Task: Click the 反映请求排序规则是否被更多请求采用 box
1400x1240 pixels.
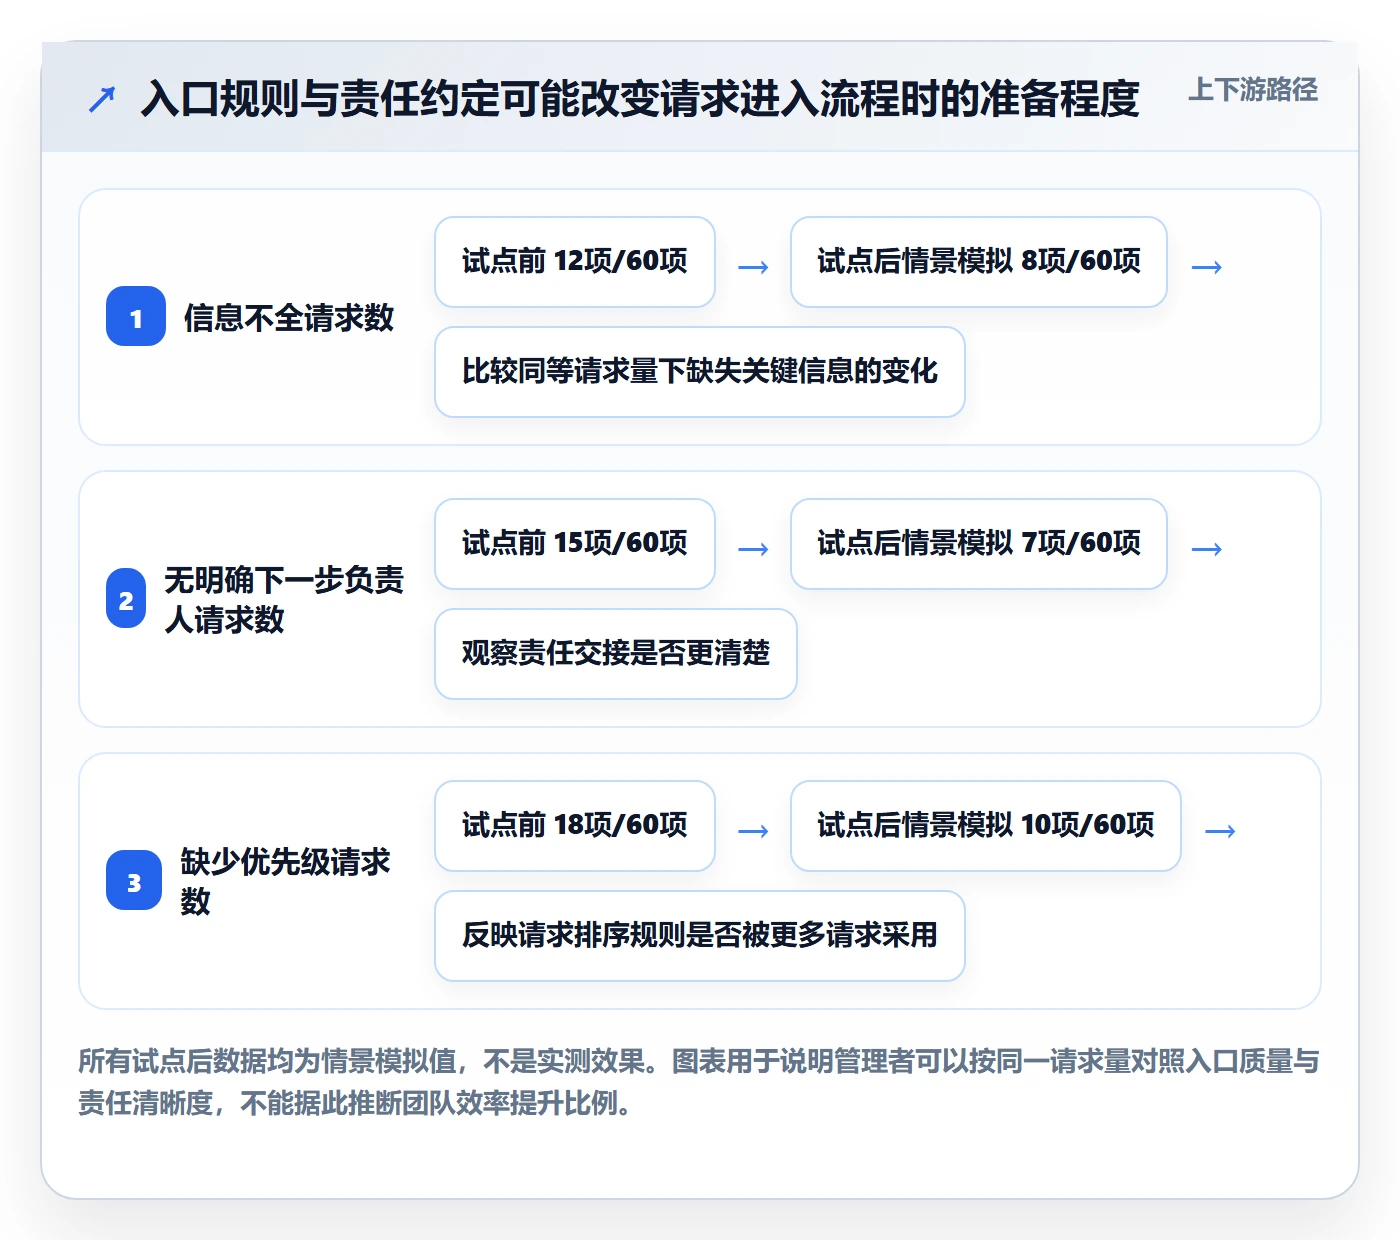Action: (700, 936)
